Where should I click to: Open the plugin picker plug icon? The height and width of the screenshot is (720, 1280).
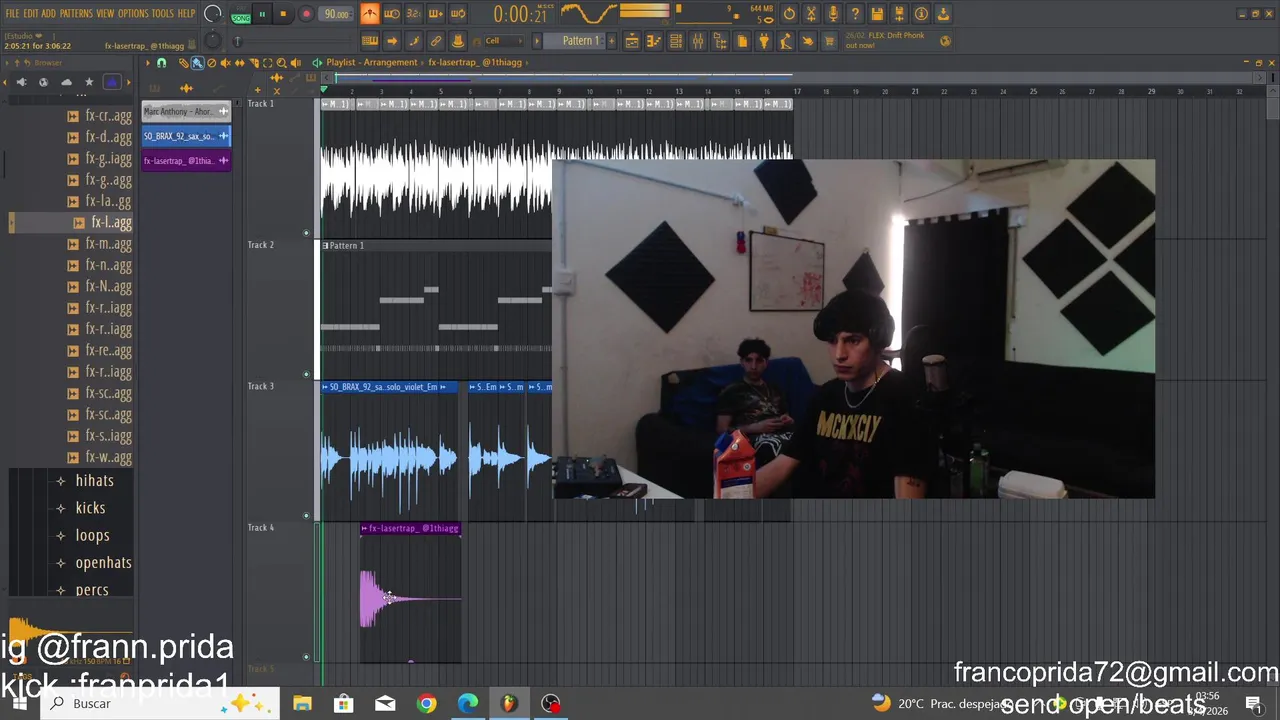[764, 41]
